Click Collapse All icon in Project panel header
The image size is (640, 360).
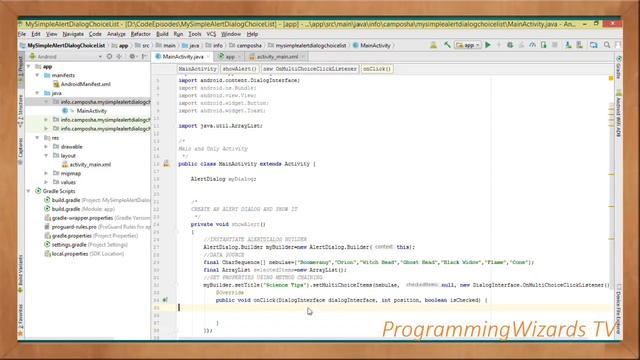click(x=119, y=56)
